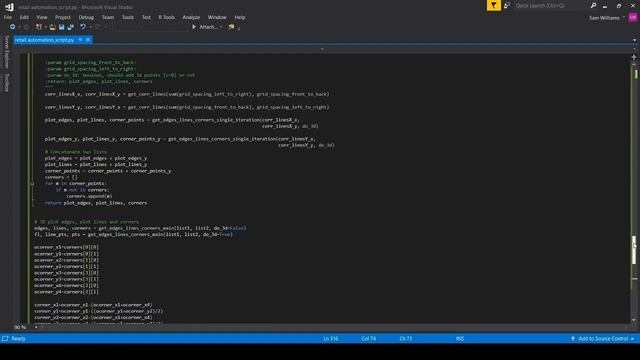This screenshot has width=640, height=360.
Task: Open Navigate Backward history dropdown arrow
Action: (x=19, y=27)
